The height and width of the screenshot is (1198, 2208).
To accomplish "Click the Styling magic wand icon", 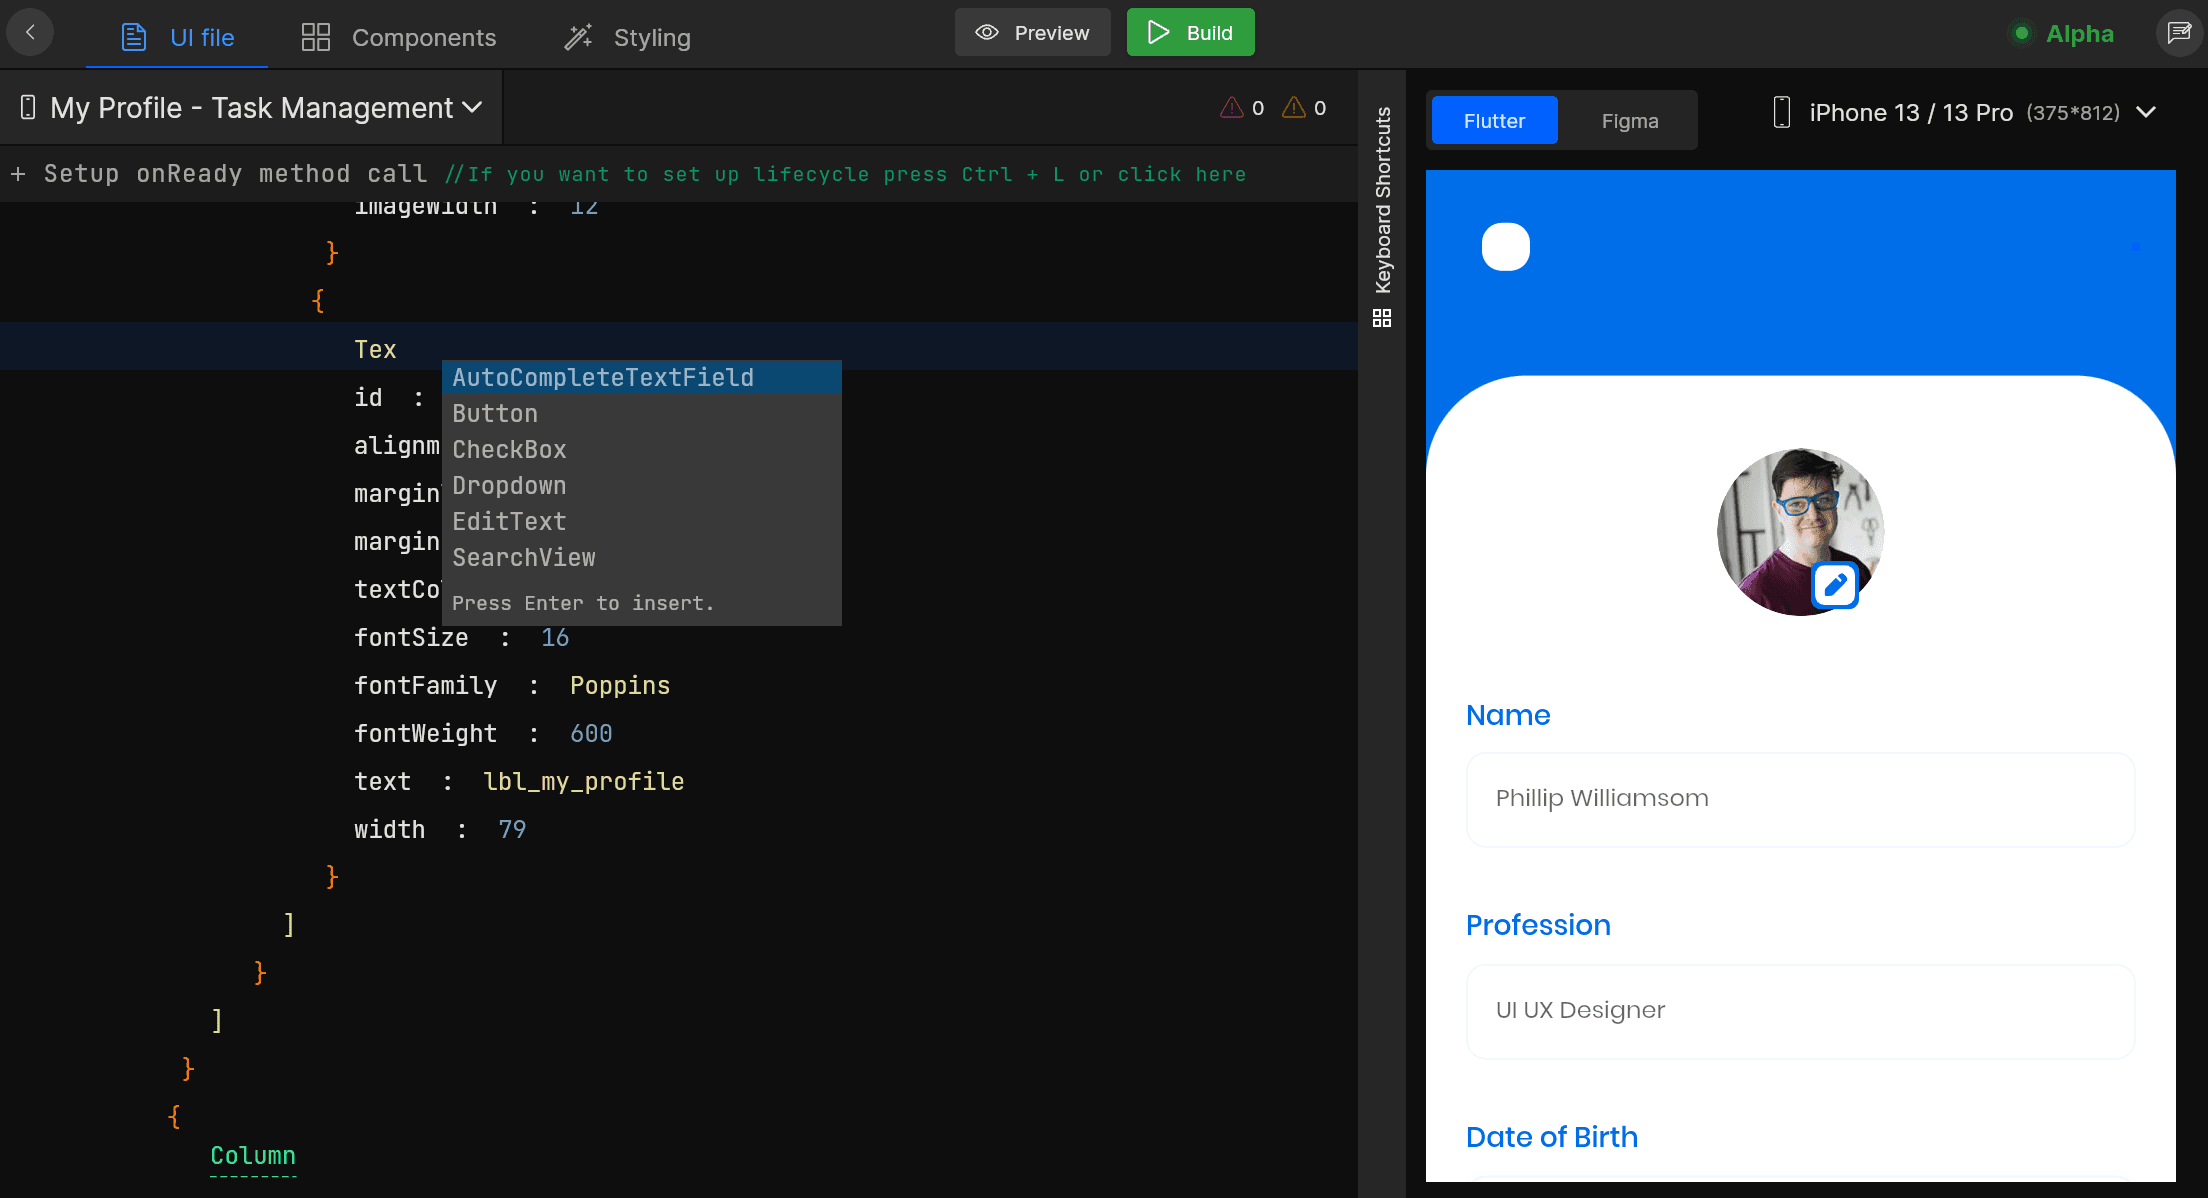I will coord(578,37).
